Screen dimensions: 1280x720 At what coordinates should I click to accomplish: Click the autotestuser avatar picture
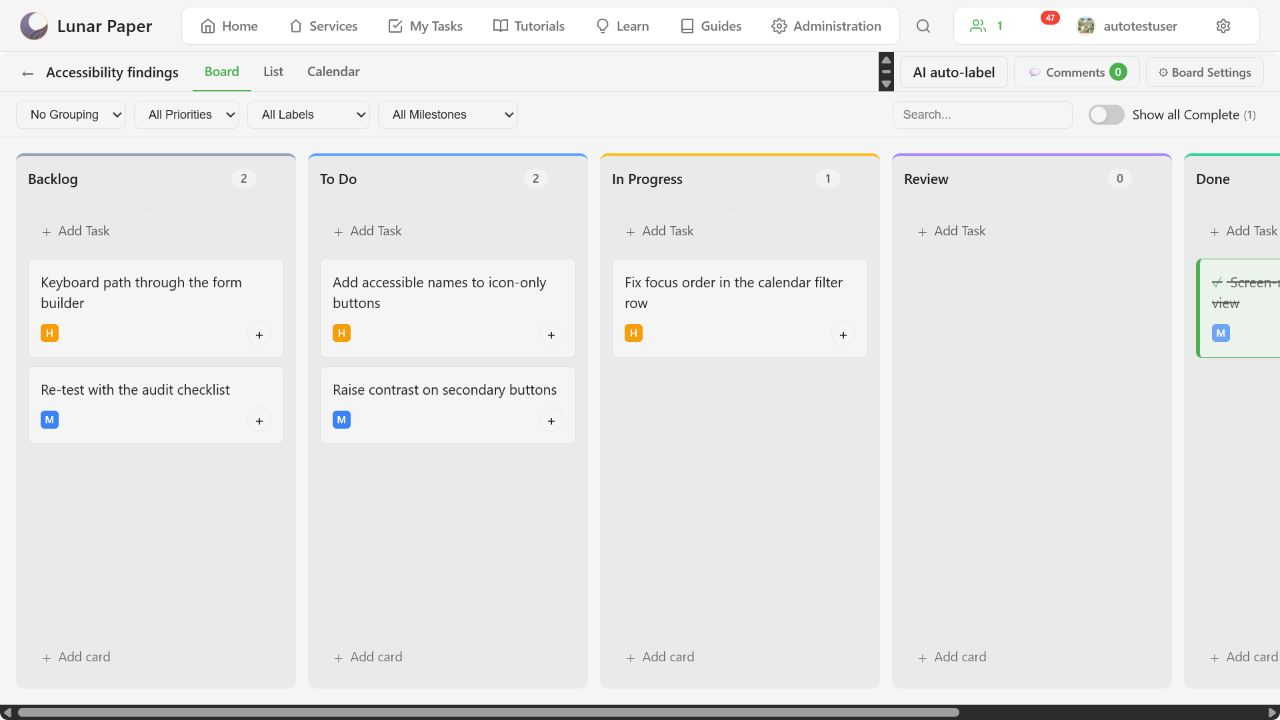(x=1086, y=26)
